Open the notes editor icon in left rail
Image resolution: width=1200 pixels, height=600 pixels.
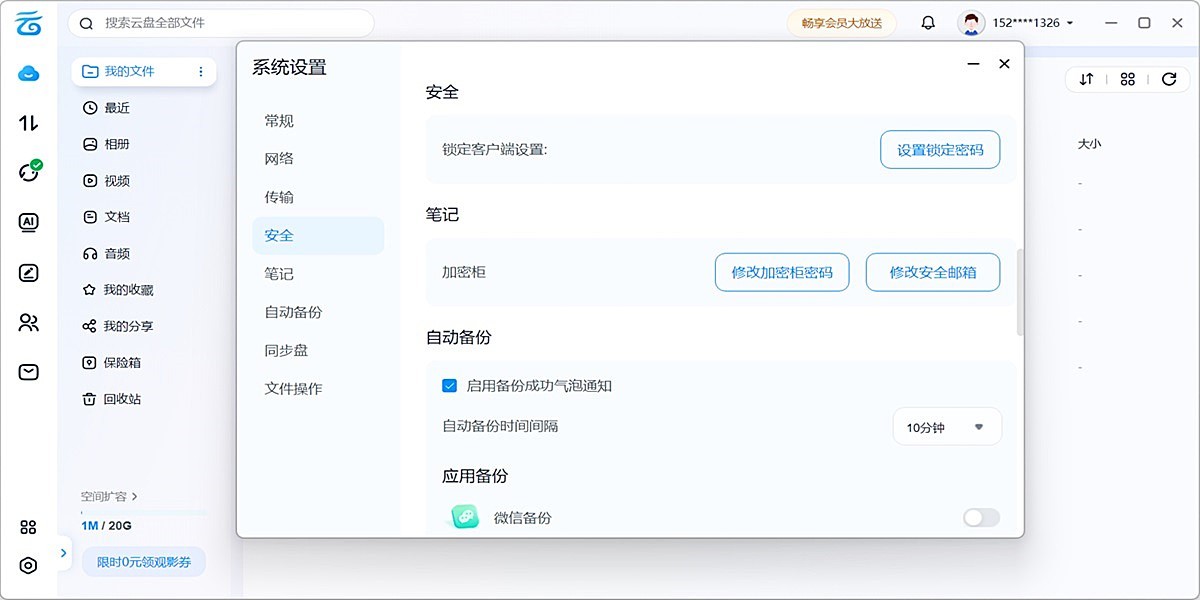tap(28, 272)
